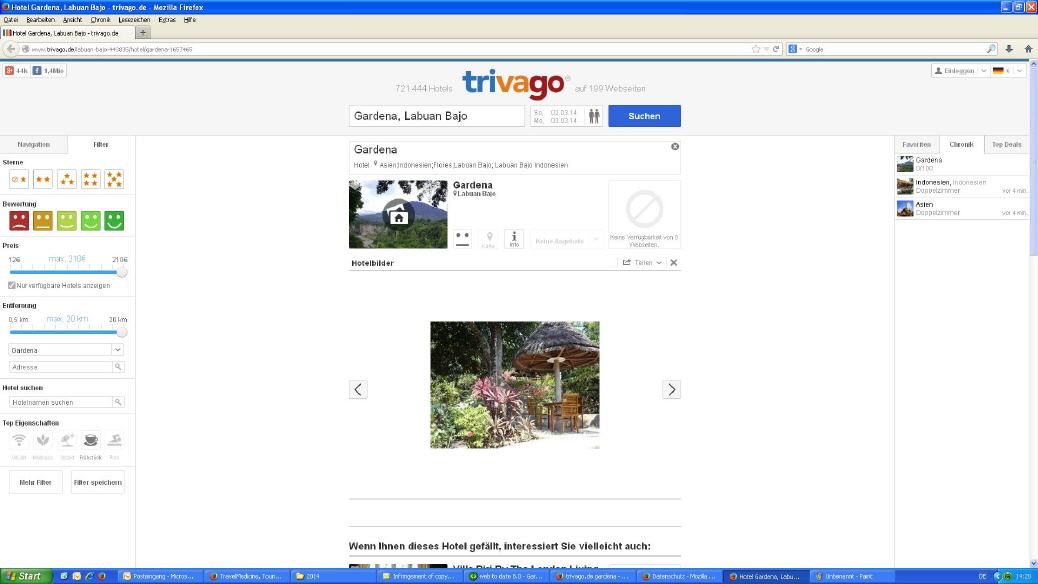
Task: Show the next hotel image
Action: pyautogui.click(x=671, y=389)
